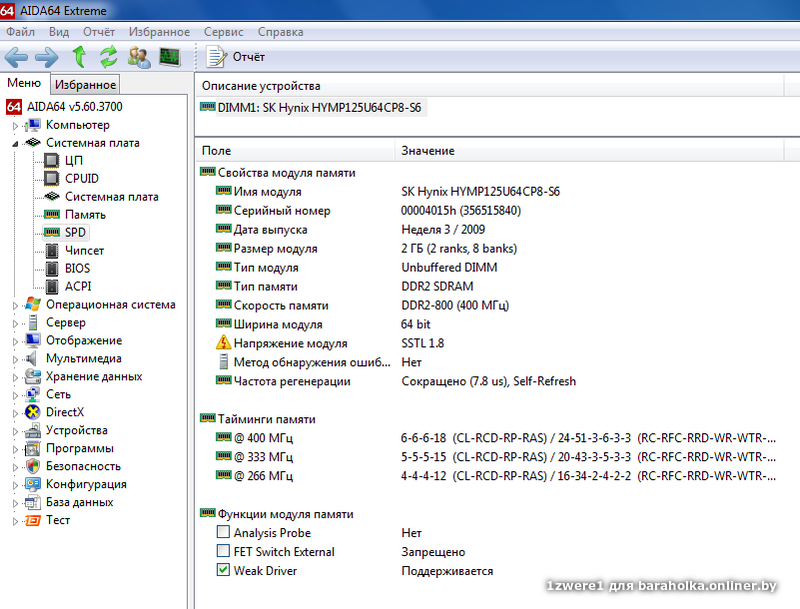
Task: Select child Системная плата motherboard icon
Action: coord(52,196)
